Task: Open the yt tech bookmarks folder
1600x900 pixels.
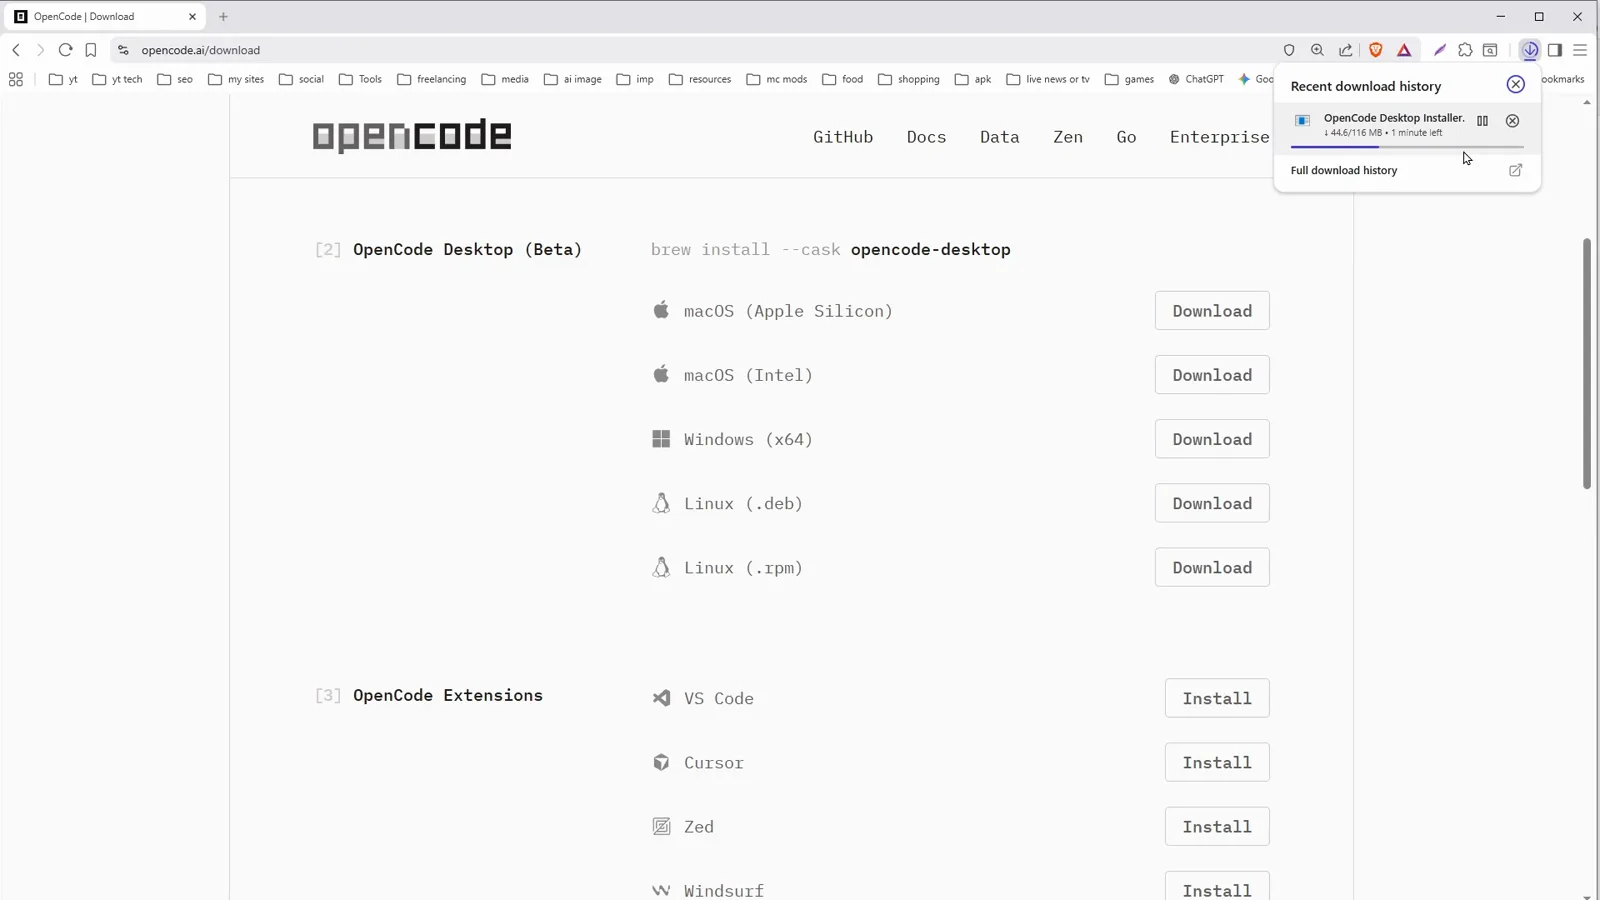Action: (117, 79)
